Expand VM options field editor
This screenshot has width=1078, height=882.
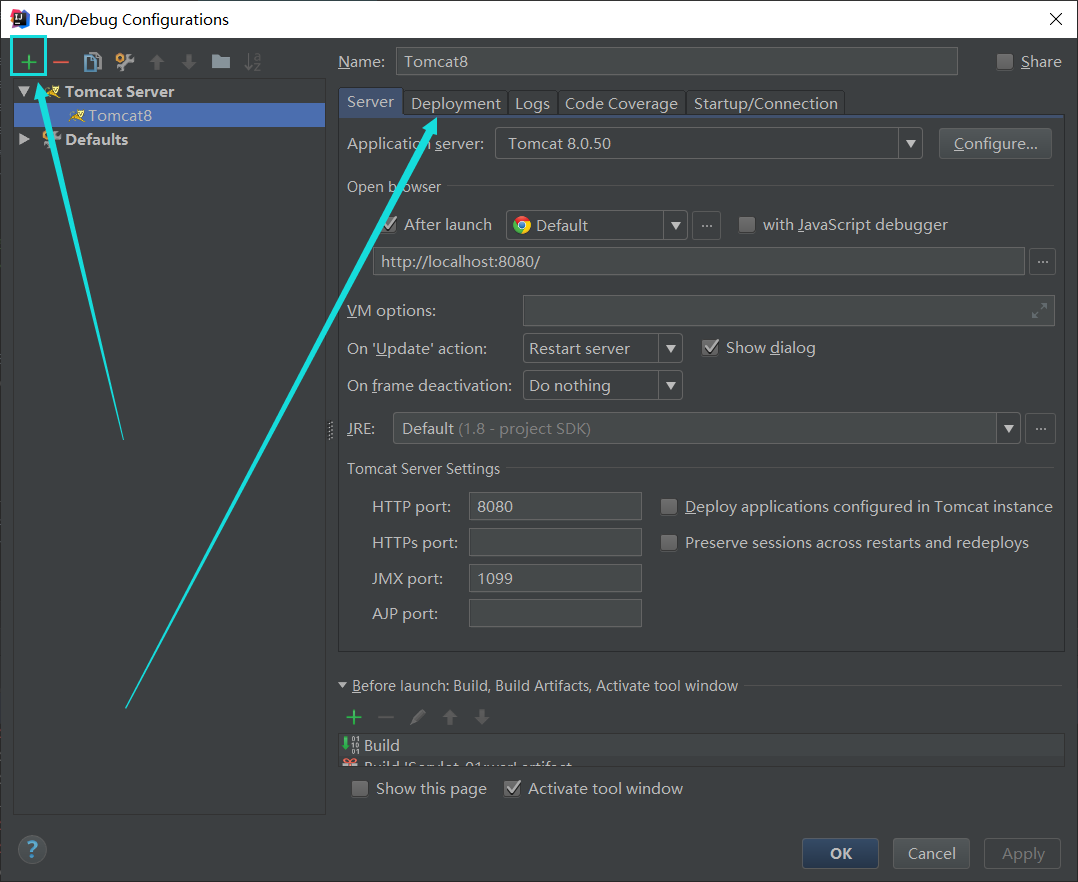click(x=1039, y=311)
